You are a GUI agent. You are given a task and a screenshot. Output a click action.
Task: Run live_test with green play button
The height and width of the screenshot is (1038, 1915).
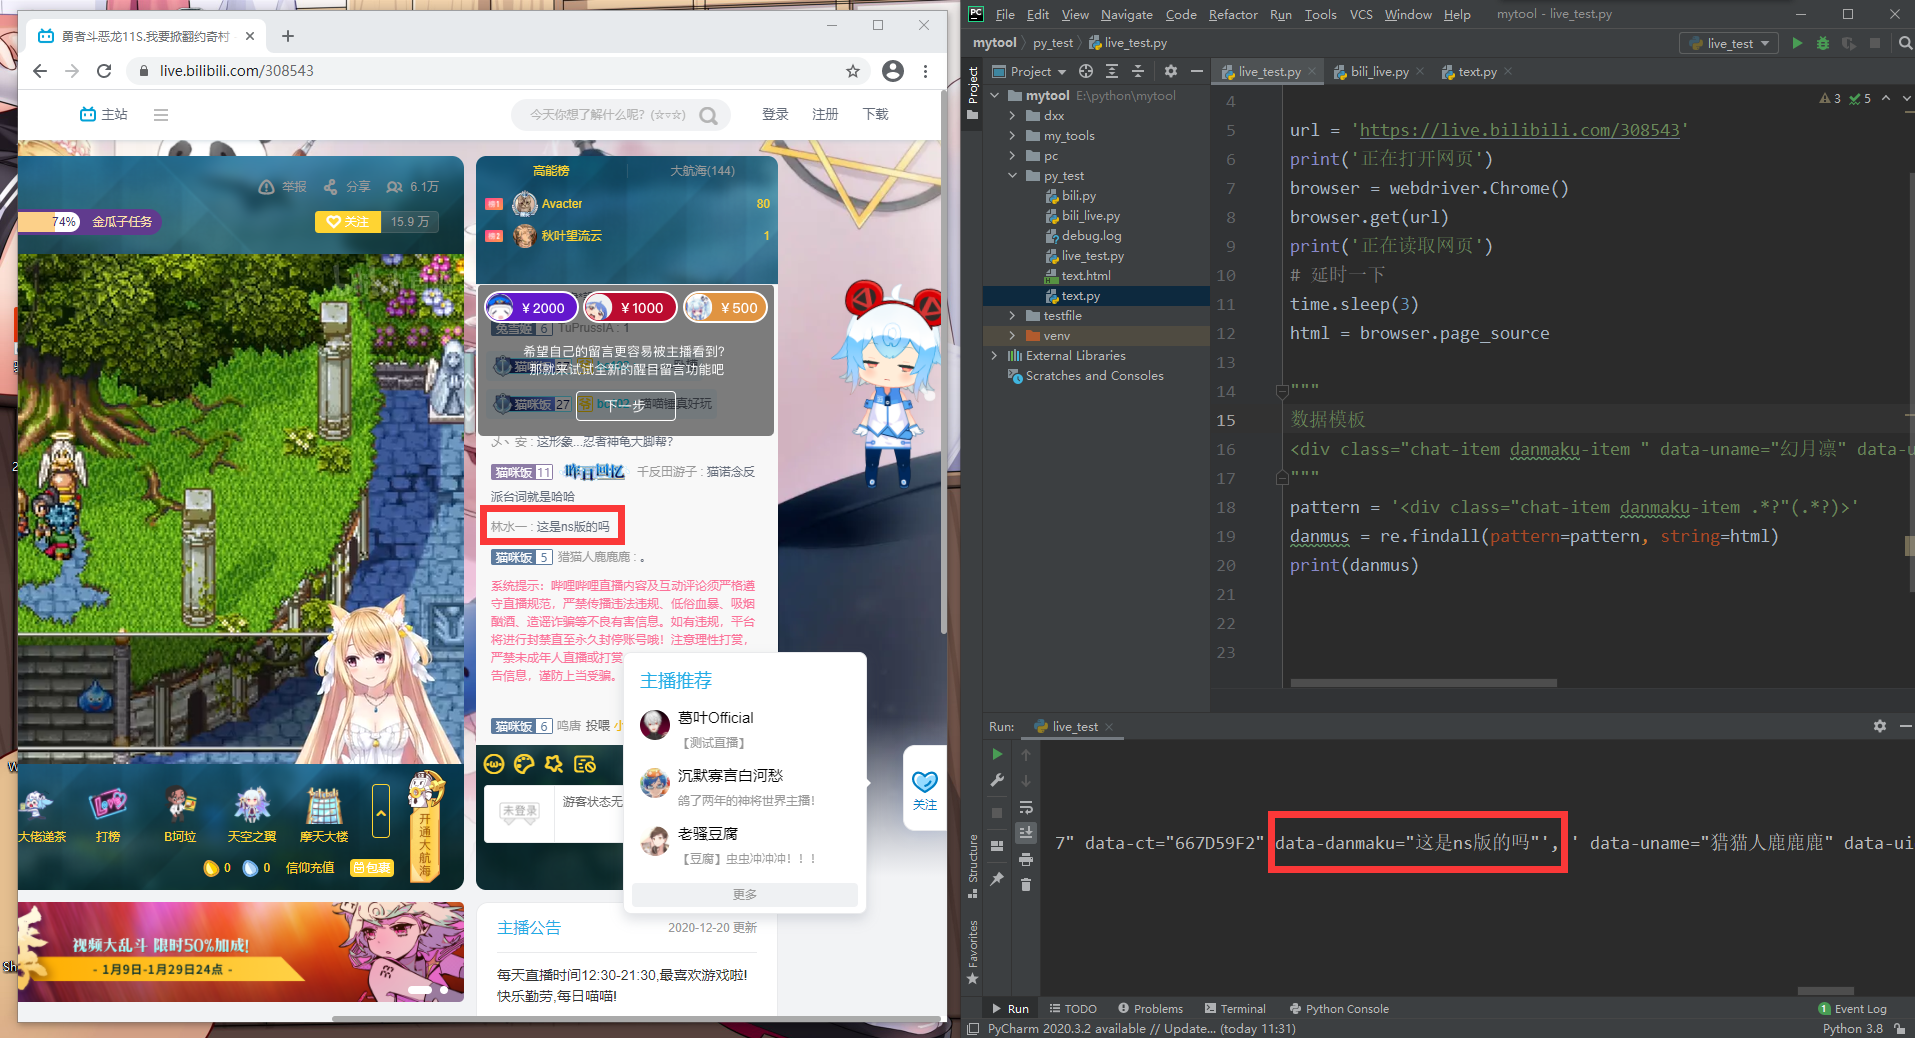coord(1797,43)
